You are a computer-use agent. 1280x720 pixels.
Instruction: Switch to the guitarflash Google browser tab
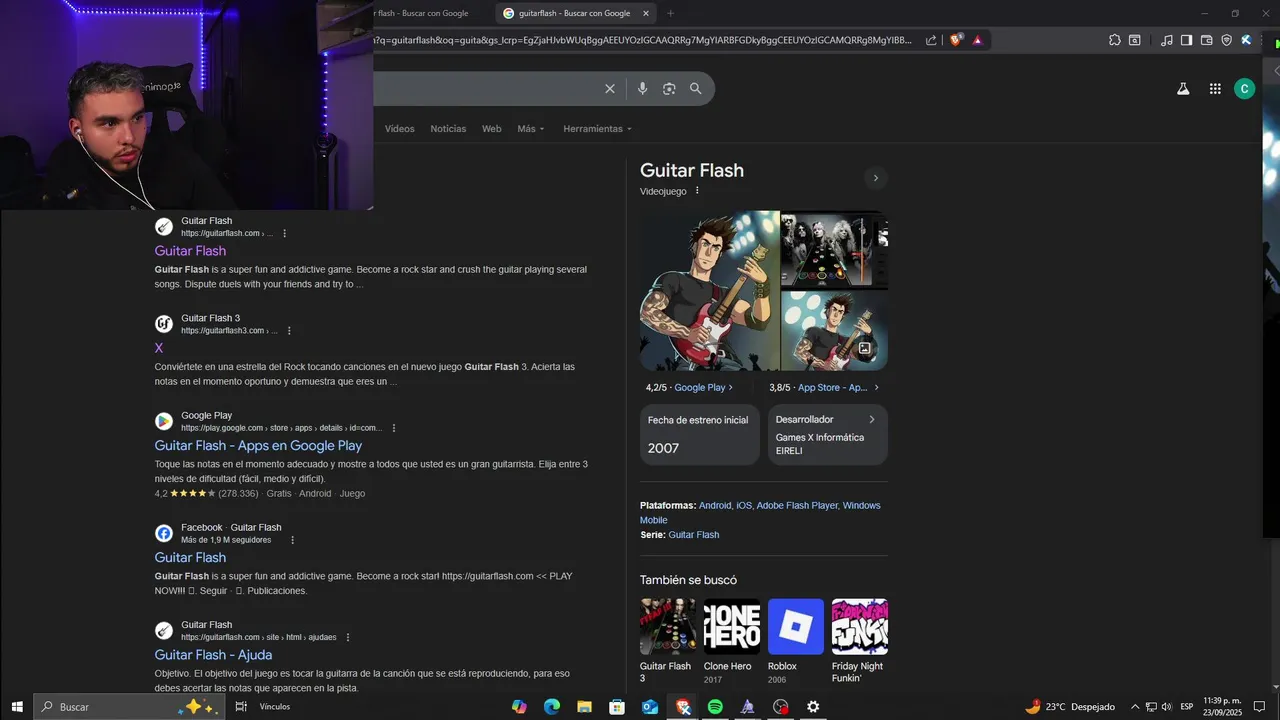coord(573,13)
